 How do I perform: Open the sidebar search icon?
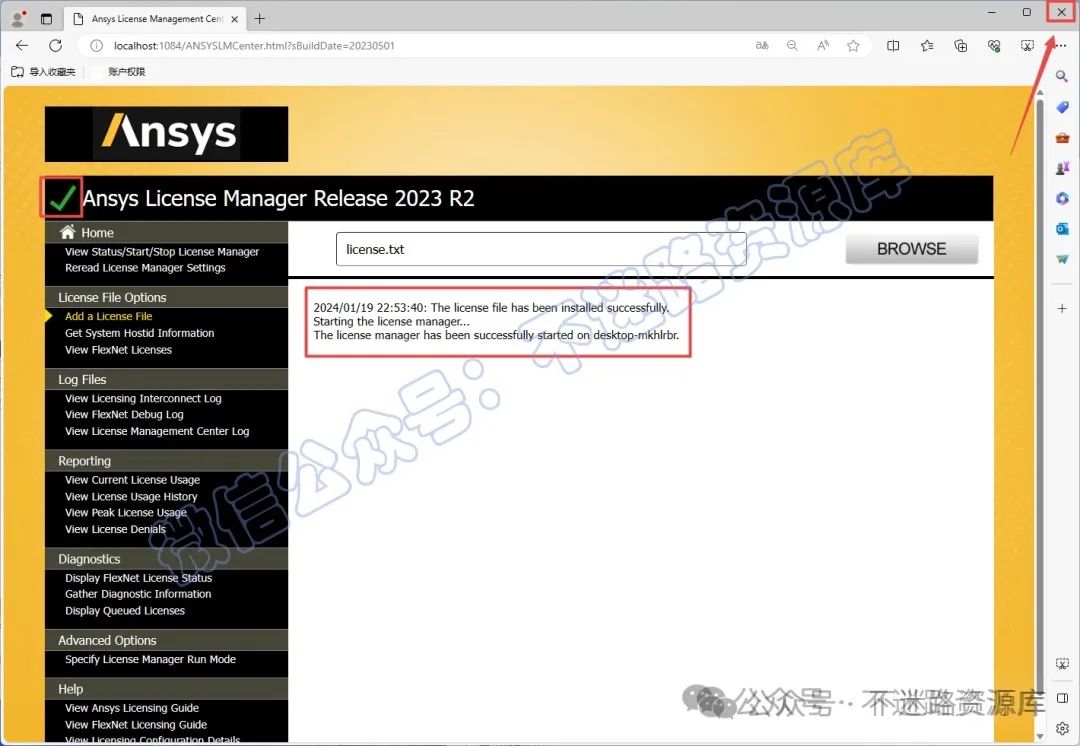(1062, 76)
